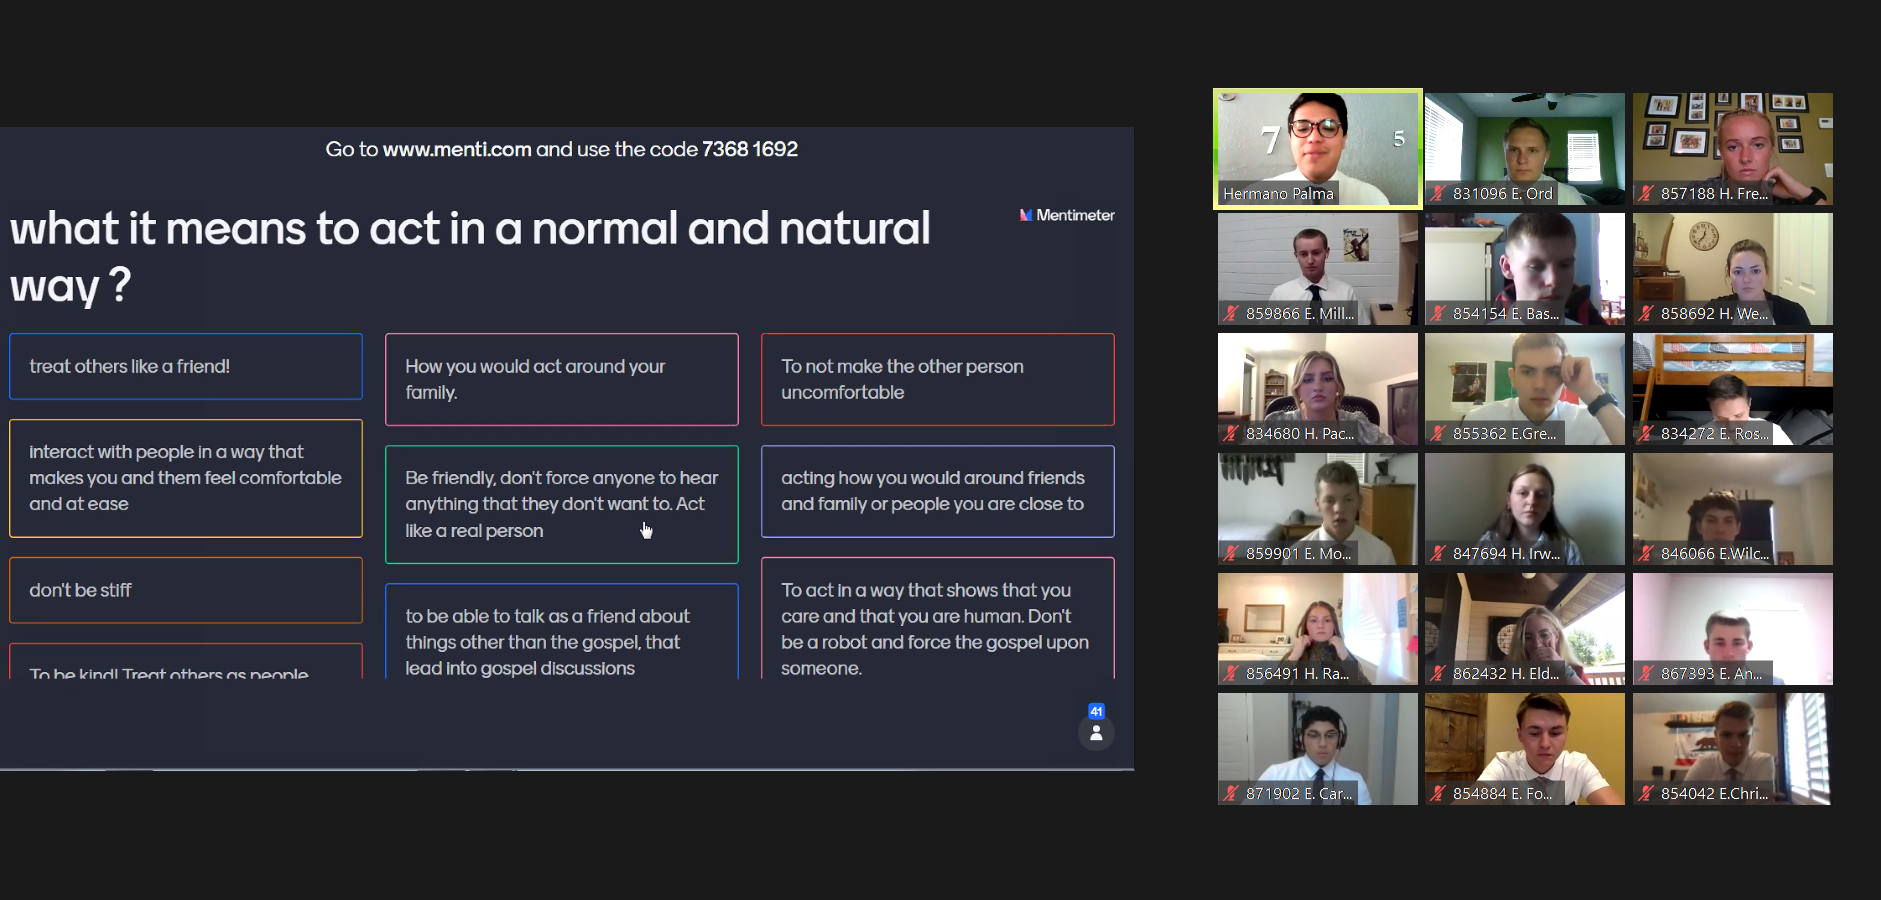Click the Hermano Palma name label
This screenshot has height=900, width=1881.
tap(1278, 194)
